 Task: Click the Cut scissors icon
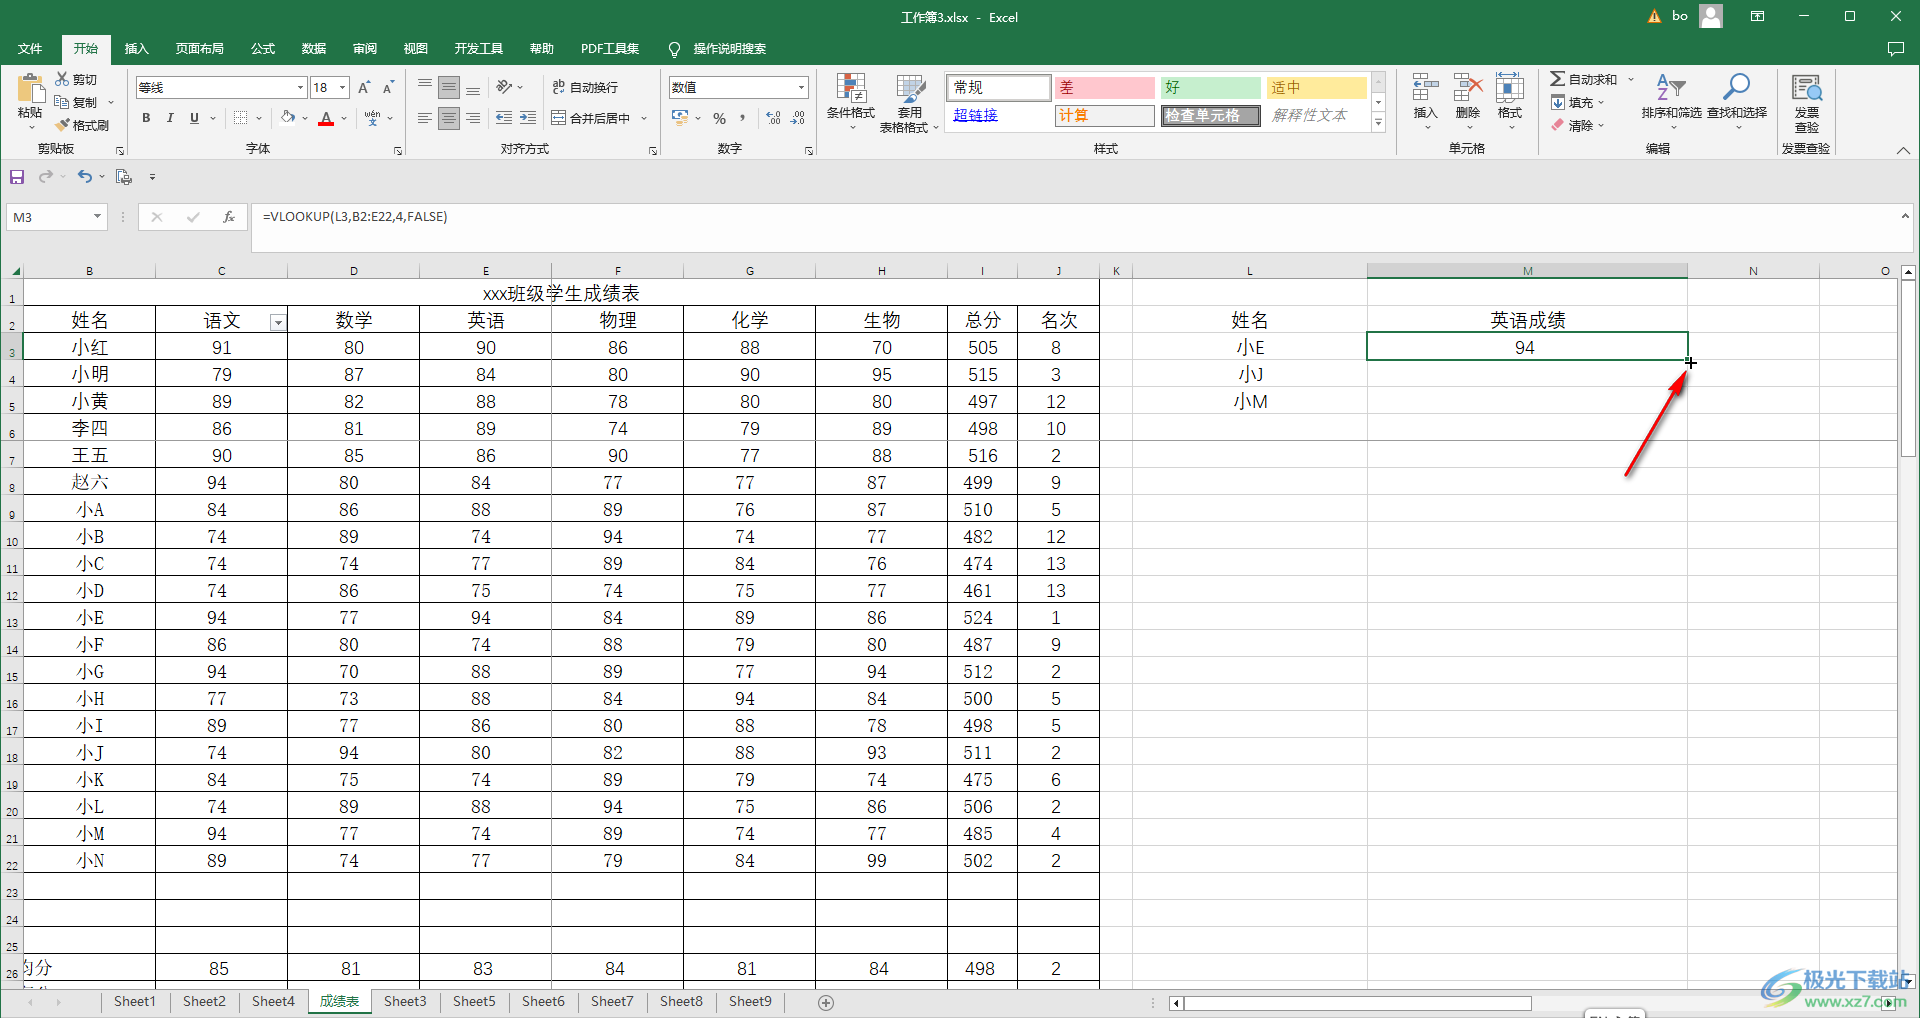(x=62, y=79)
